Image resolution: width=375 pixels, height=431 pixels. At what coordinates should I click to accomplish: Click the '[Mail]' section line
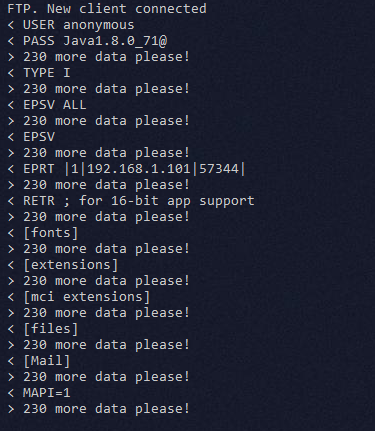click(x=39, y=361)
